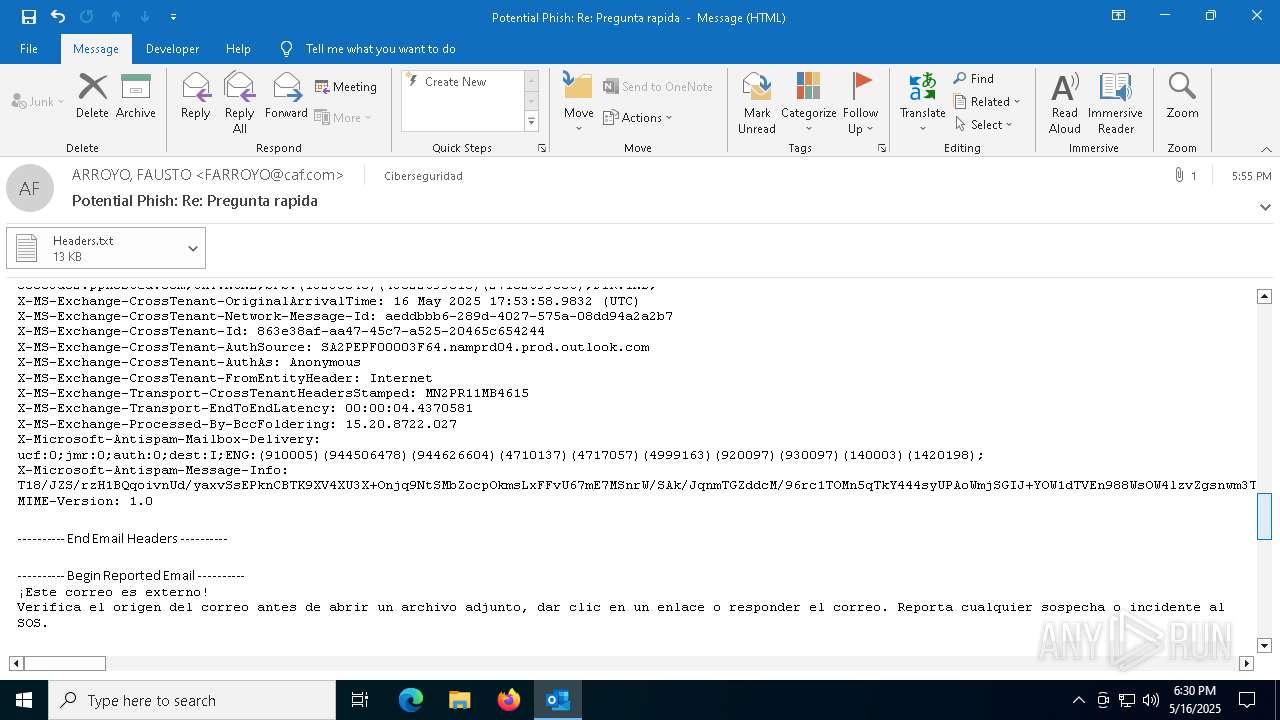Click the taskbar search box
1280x720 pixels.
click(192, 700)
